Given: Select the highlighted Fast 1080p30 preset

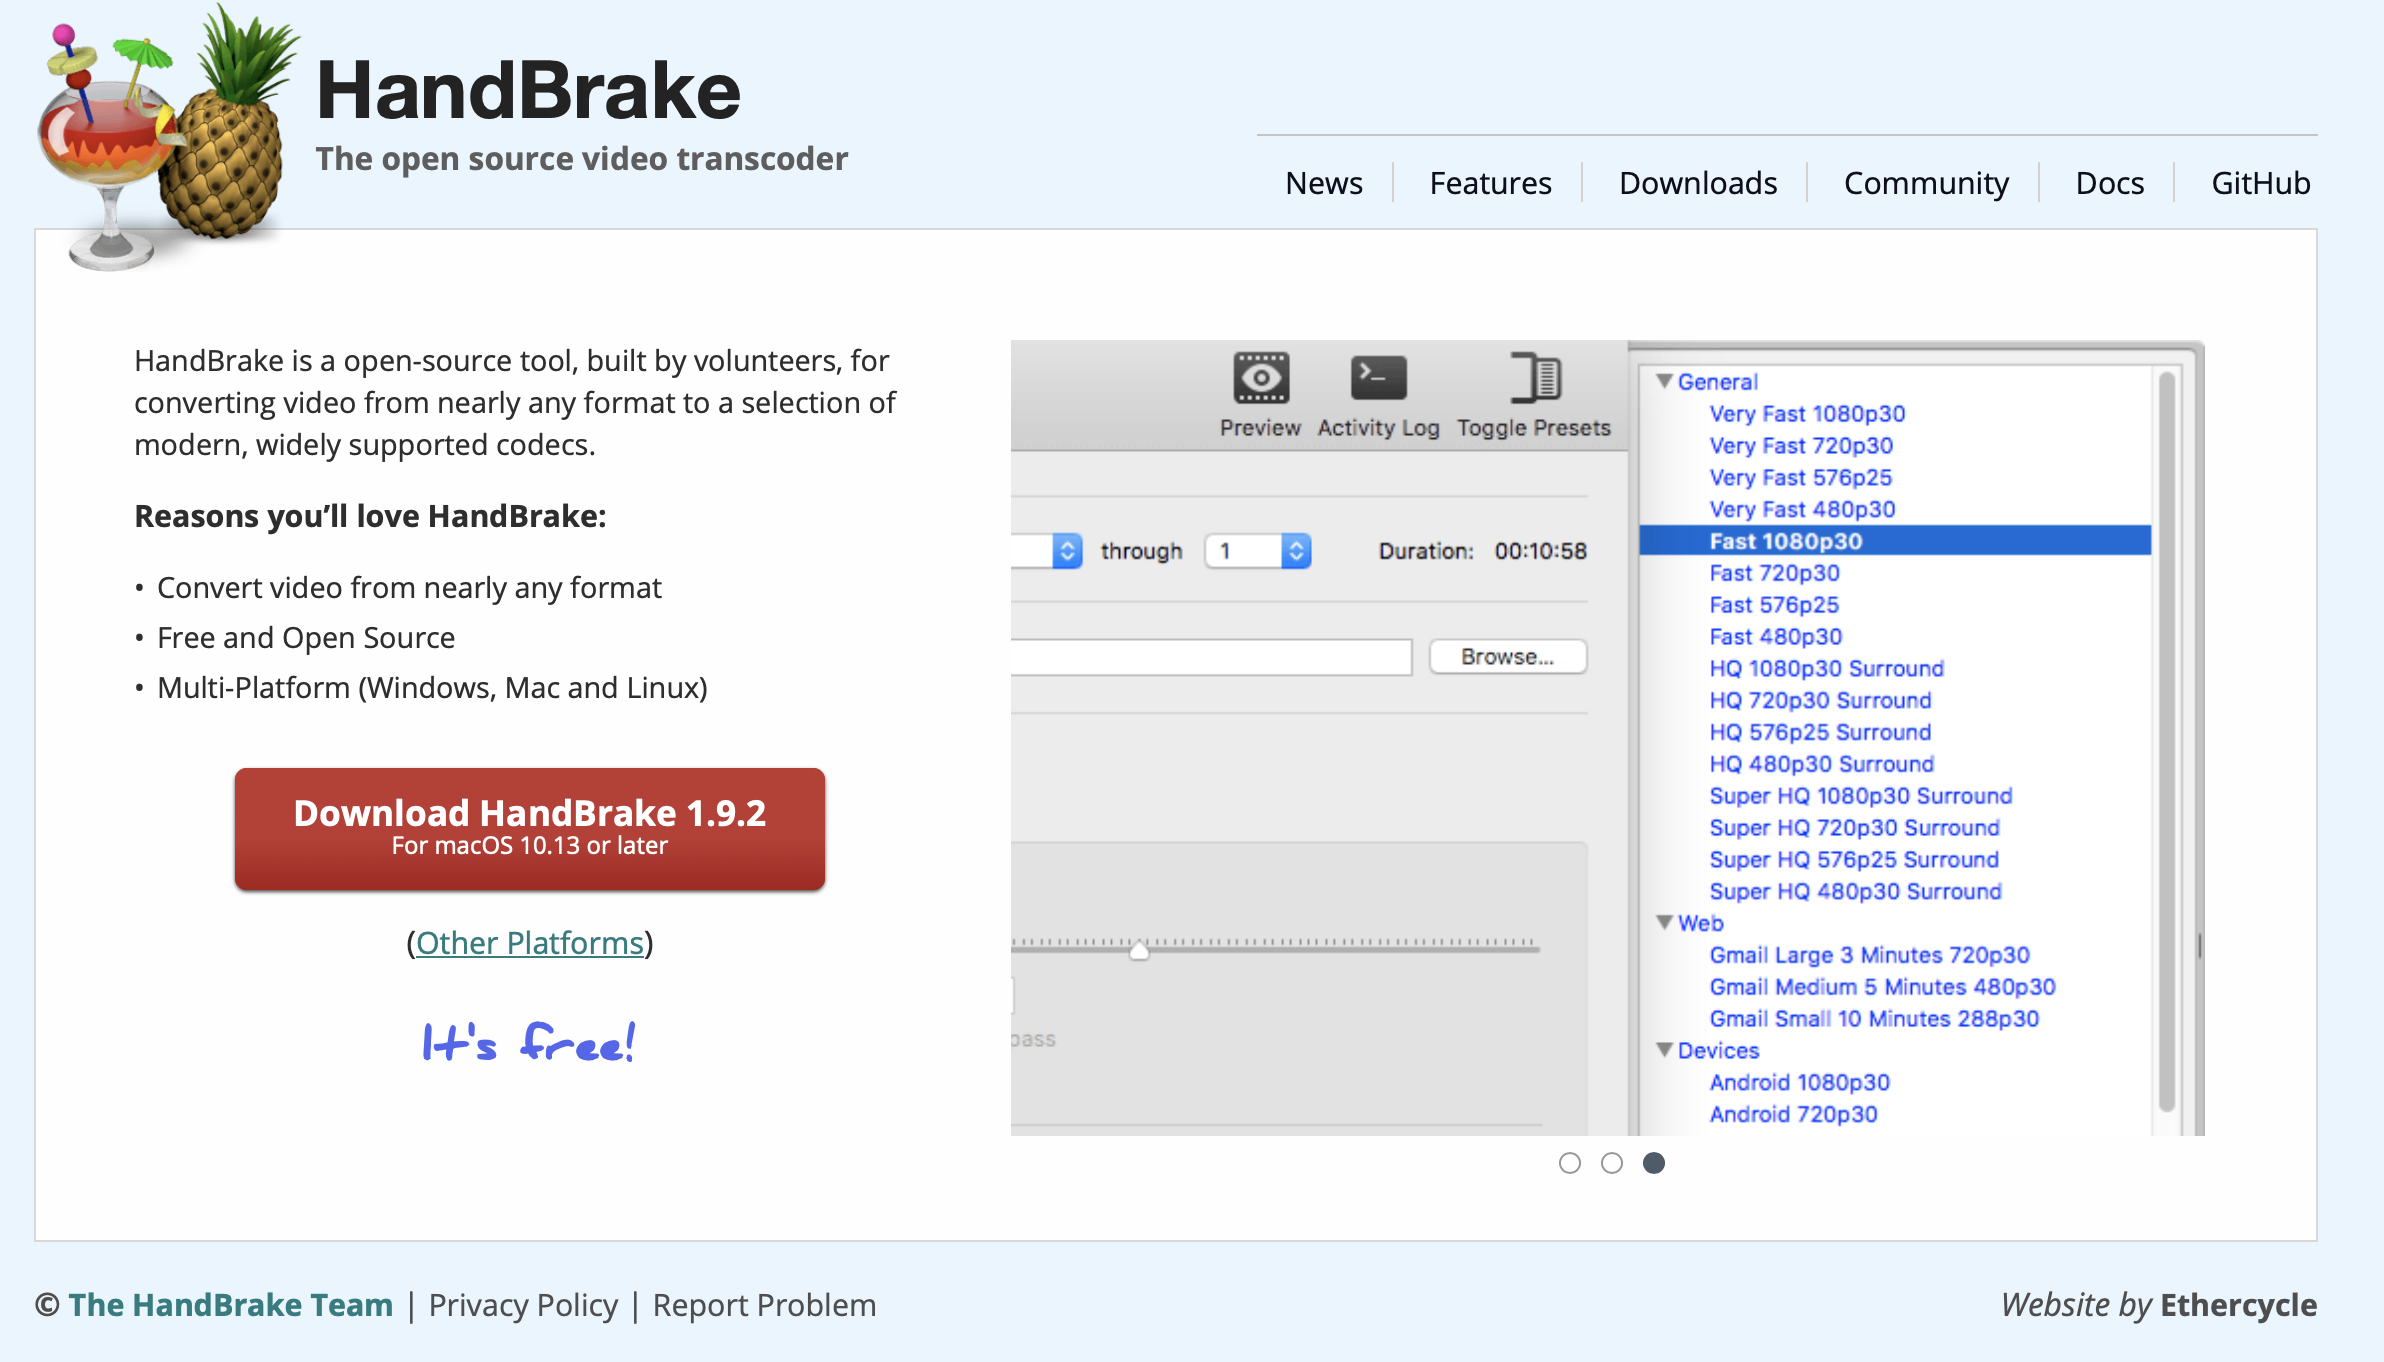Looking at the screenshot, I should [x=1895, y=541].
